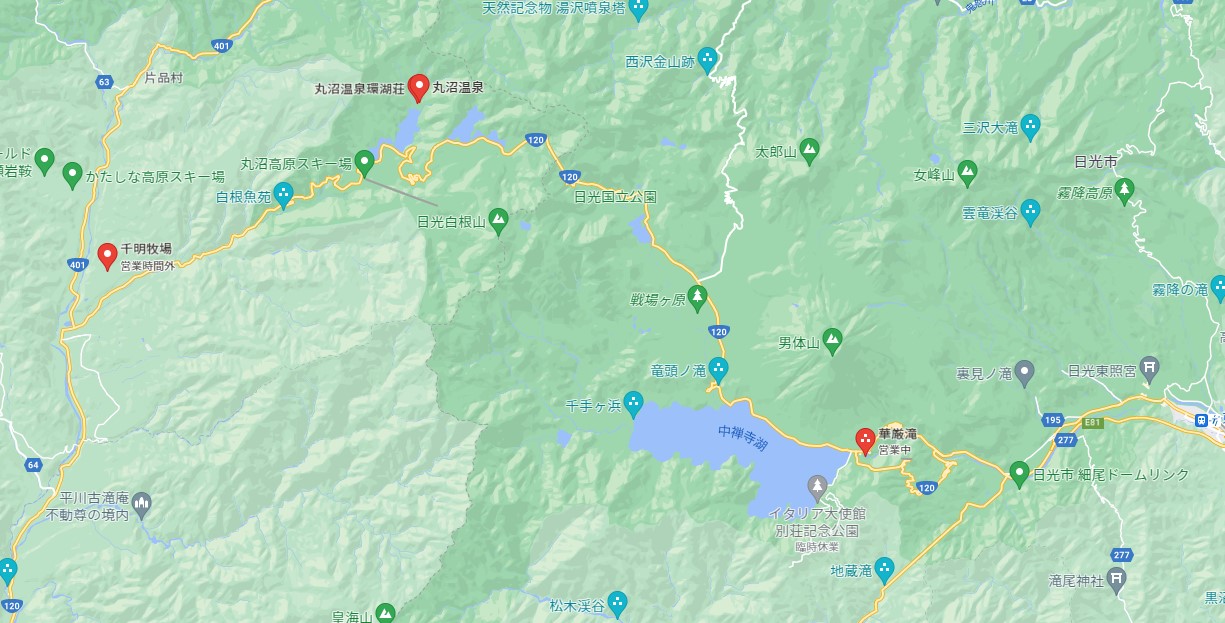
Task: Select the 中禅寺湖 lake label
Action: point(743,437)
